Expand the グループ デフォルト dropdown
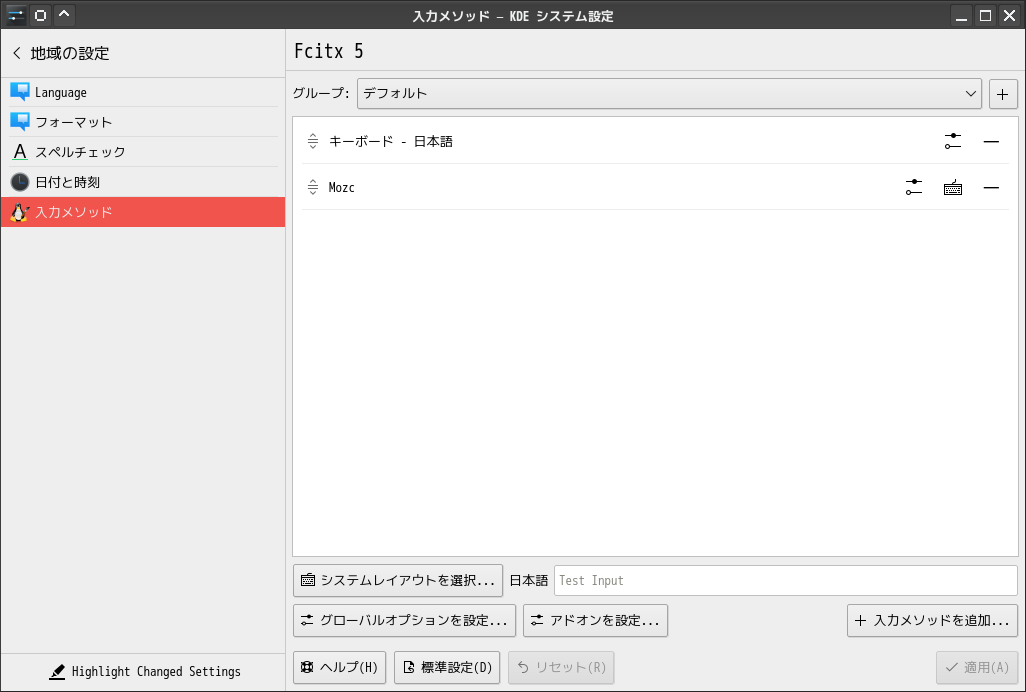Viewport: 1026px width, 692px height. tap(669, 94)
